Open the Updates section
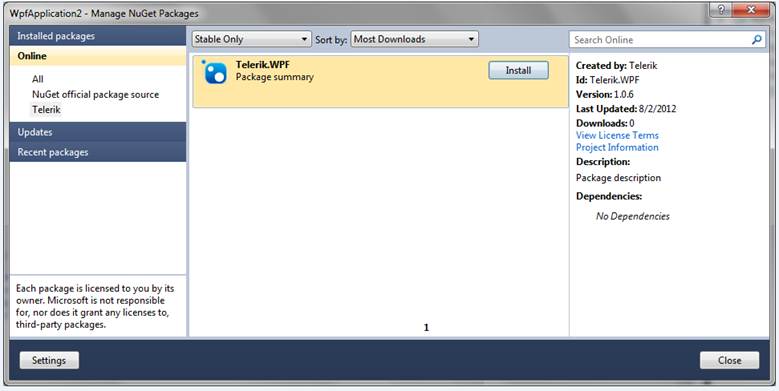The width and height of the screenshot is (779, 391). (98, 132)
